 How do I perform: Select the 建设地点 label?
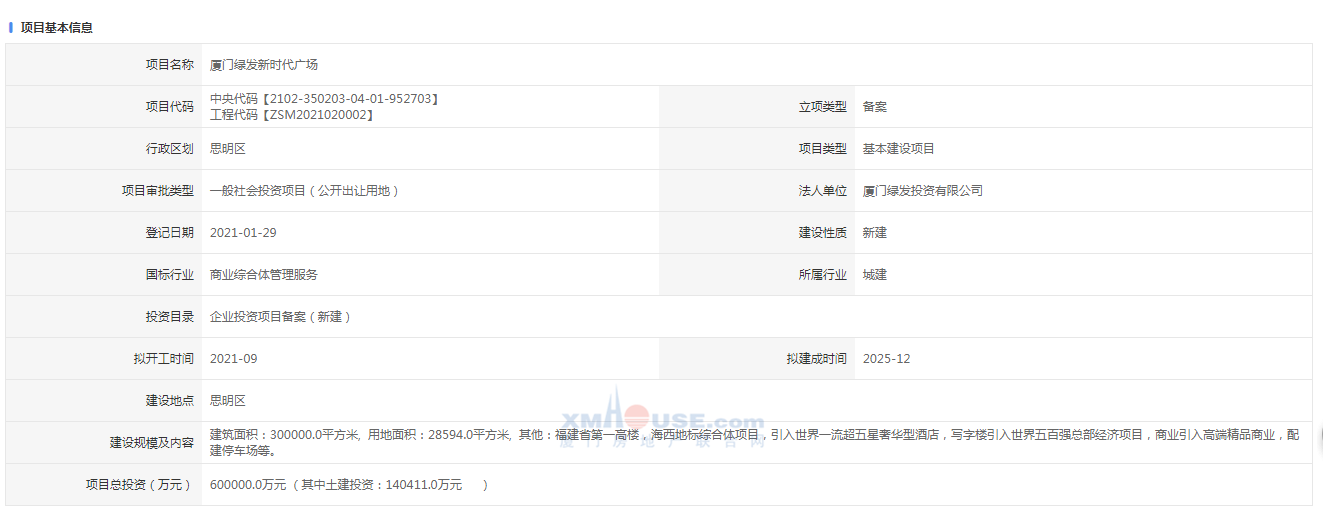(170, 400)
